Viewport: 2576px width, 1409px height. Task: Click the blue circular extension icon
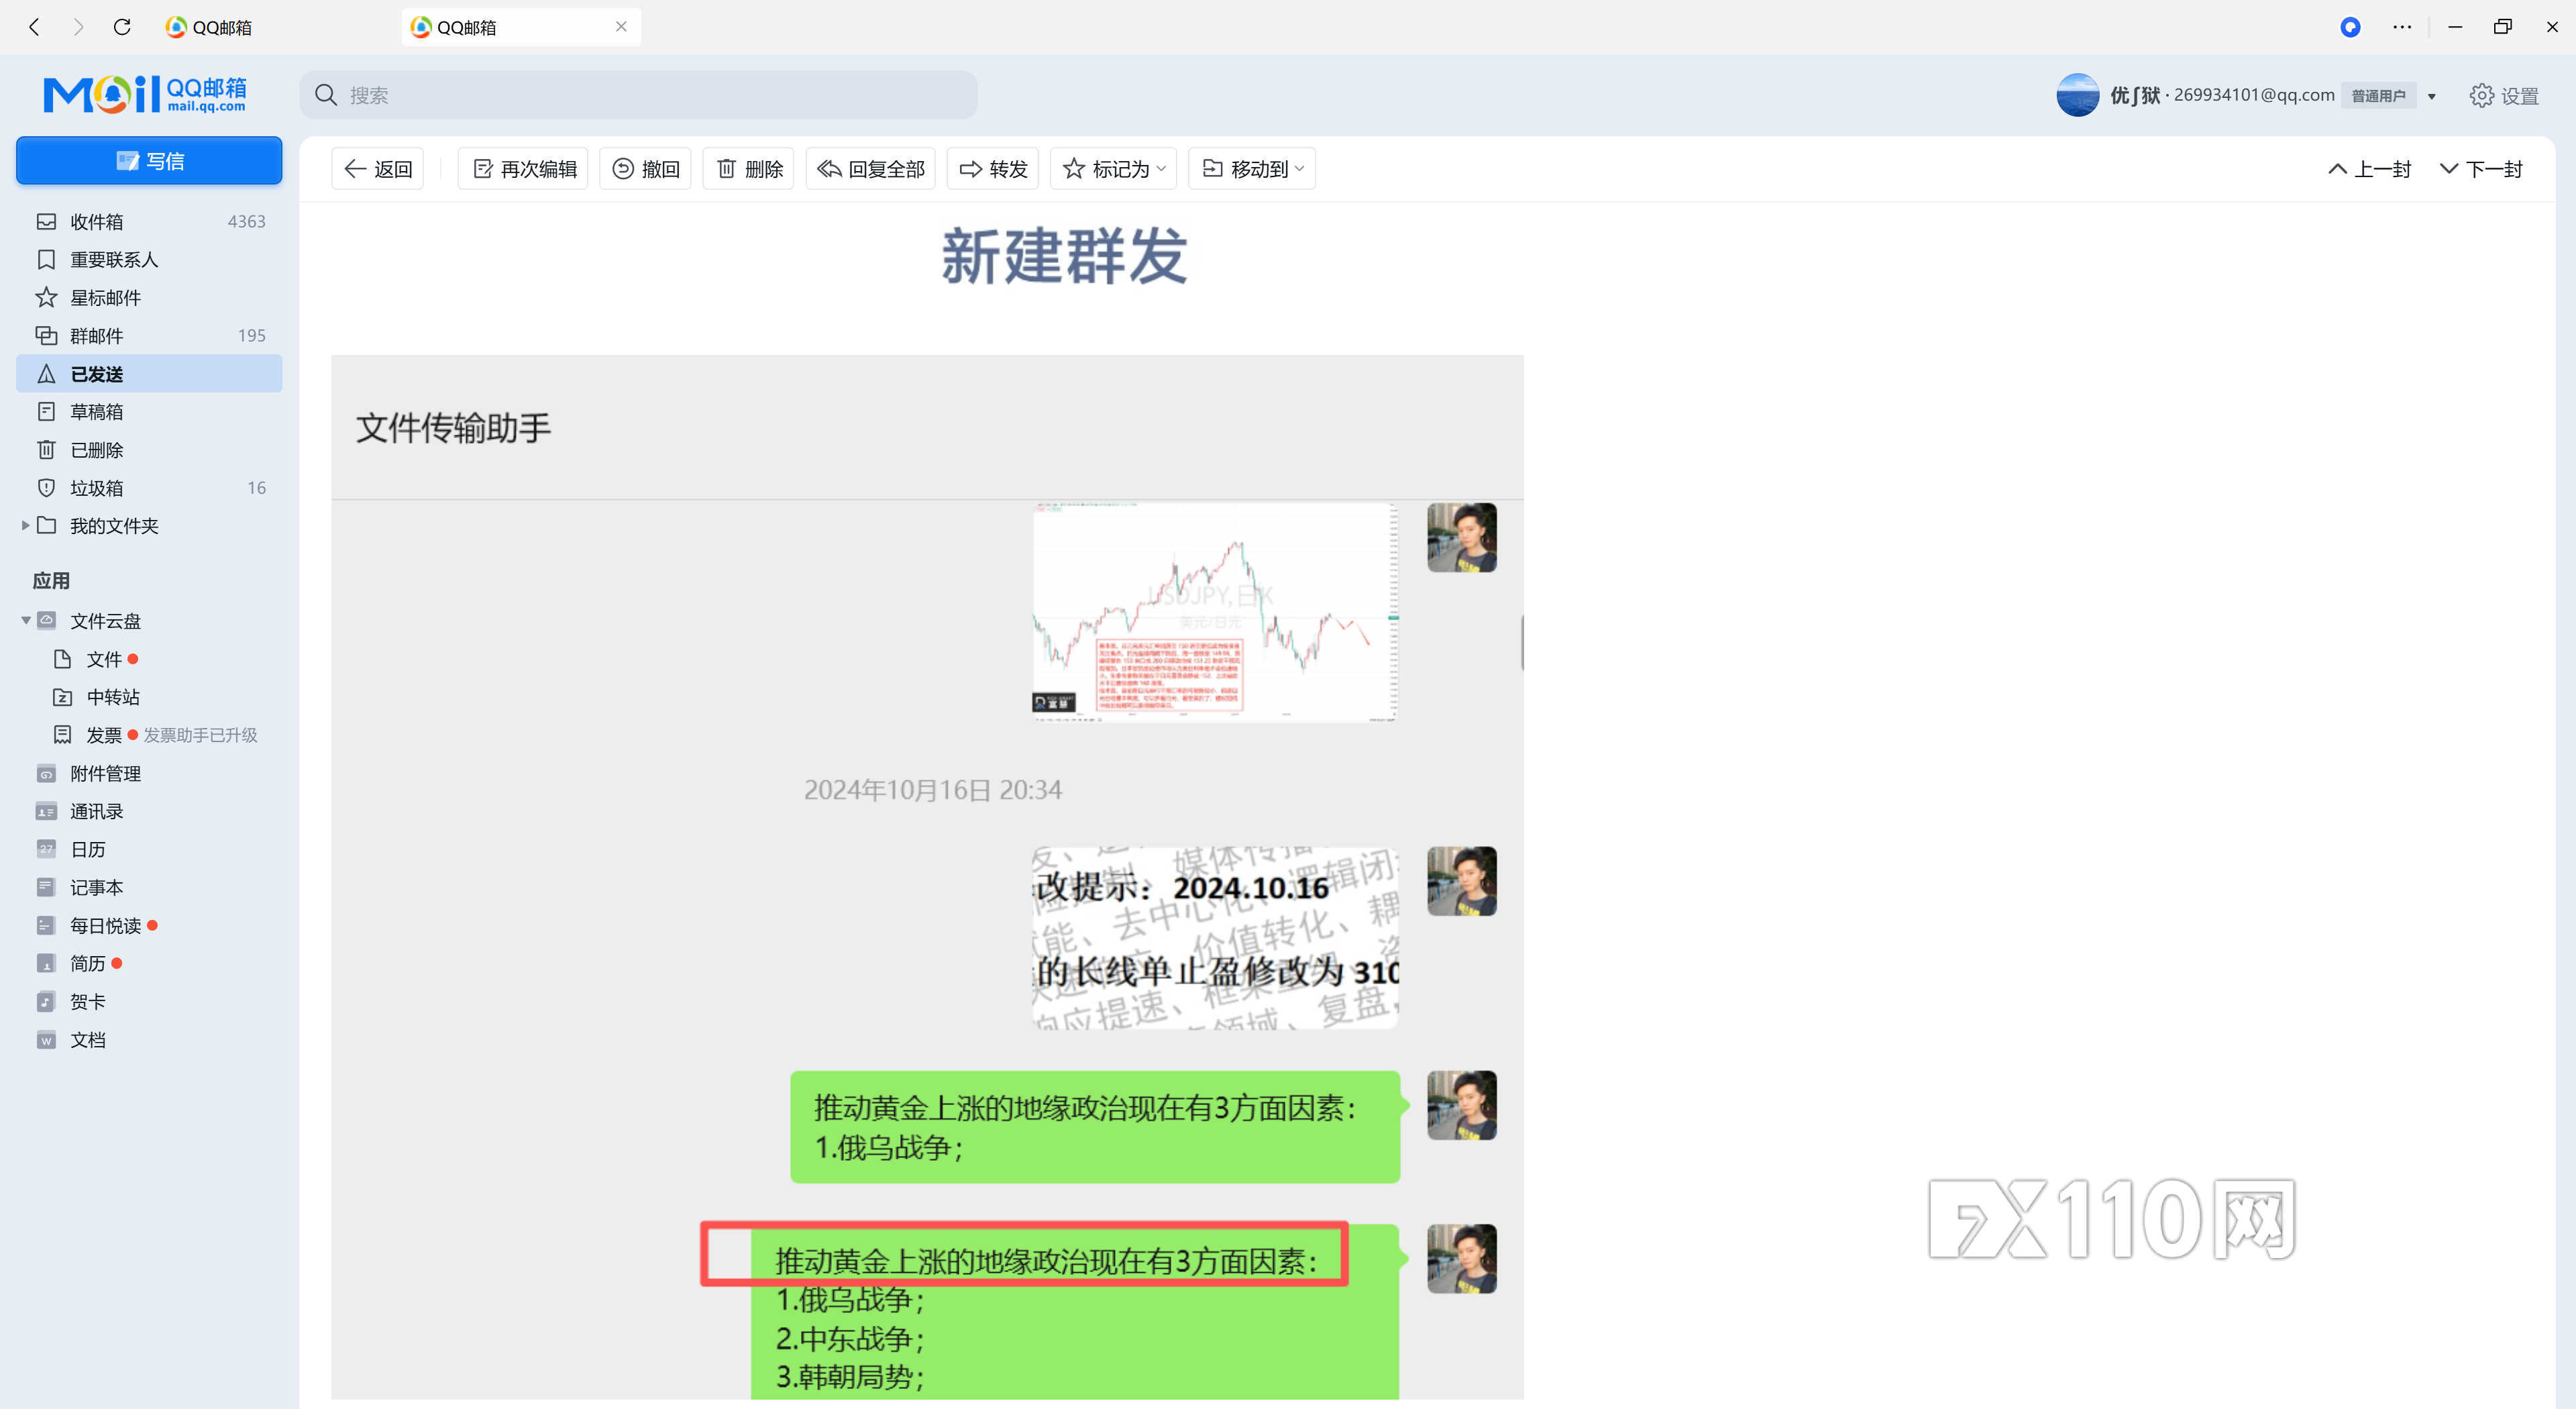click(x=2350, y=27)
